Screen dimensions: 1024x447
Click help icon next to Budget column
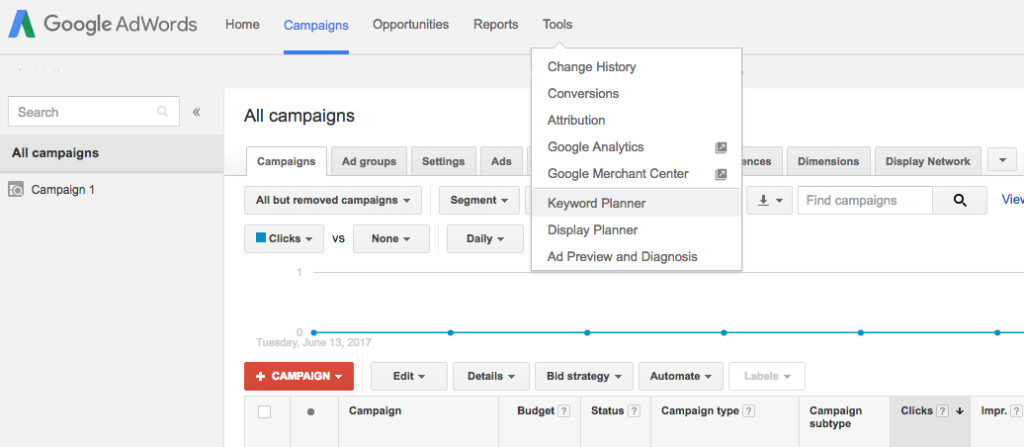(564, 411)
